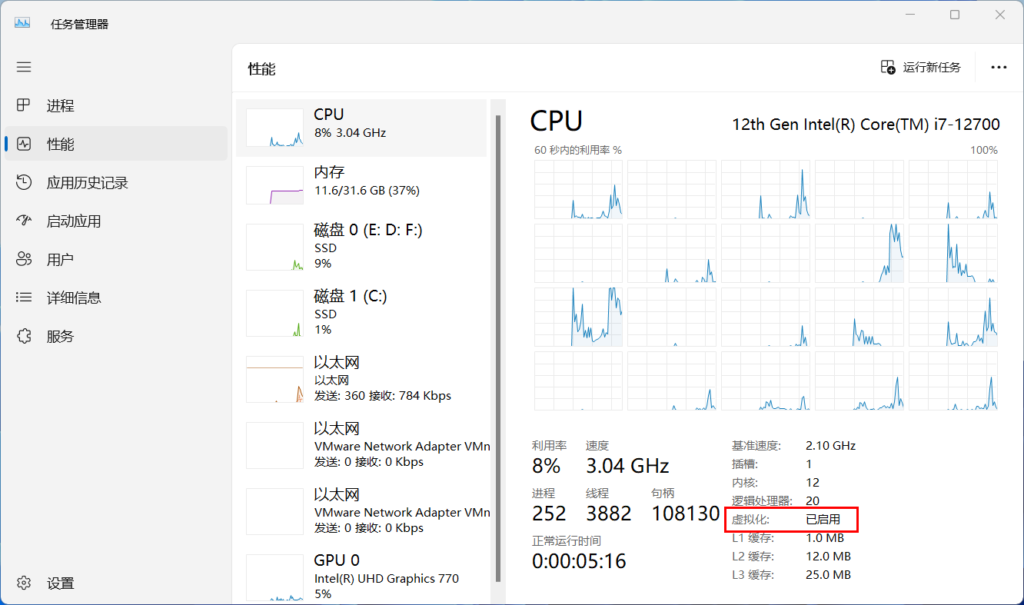This screenshot has width=1024, height=605.
Task: Open 应用历史记录 (App history) page
Action: pos(87,183)
